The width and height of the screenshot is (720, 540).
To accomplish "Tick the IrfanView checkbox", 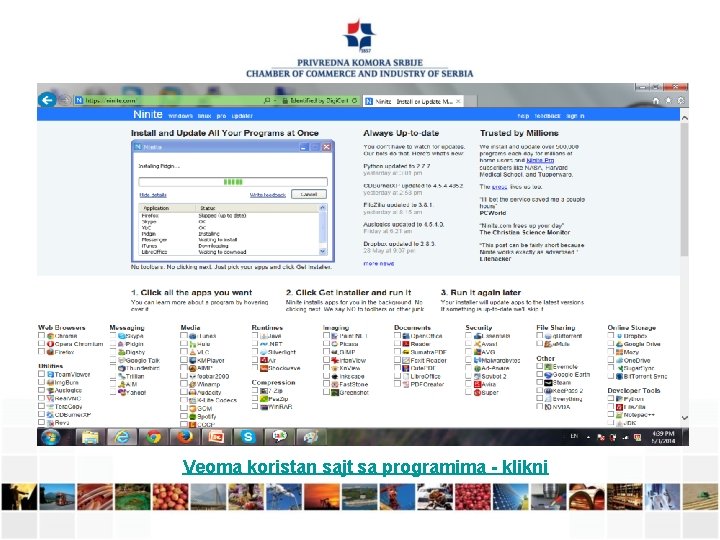I will 326,360.
